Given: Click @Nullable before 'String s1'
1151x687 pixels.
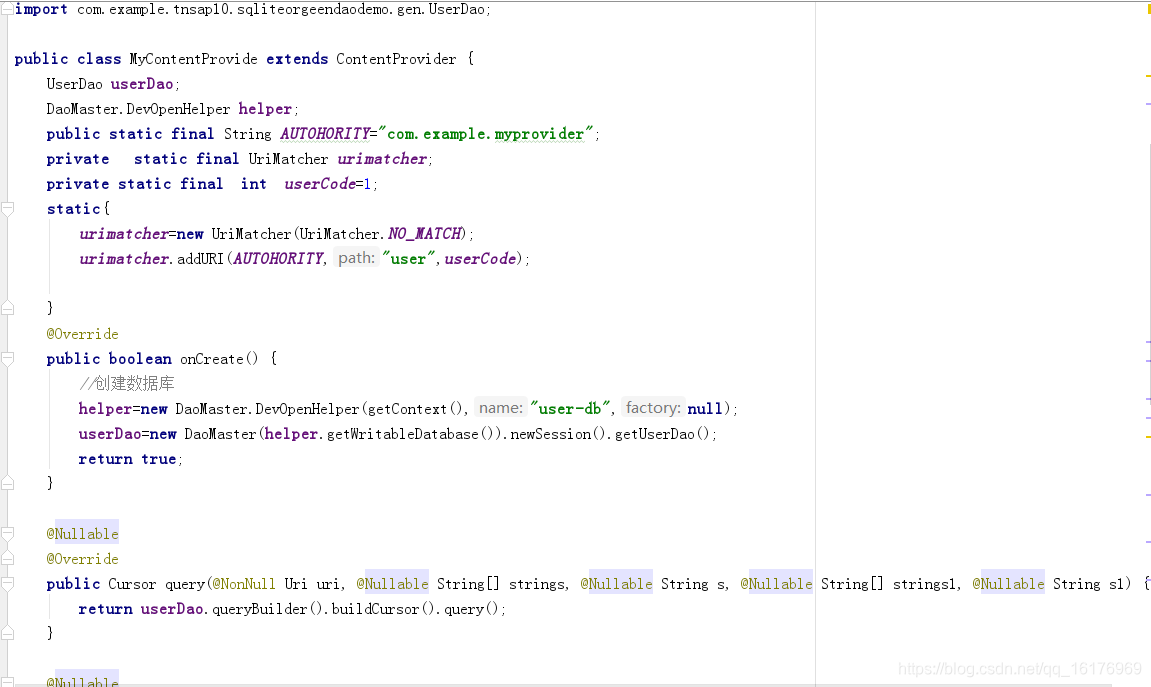Looking at the screenshot, I should coord(1009,584).
